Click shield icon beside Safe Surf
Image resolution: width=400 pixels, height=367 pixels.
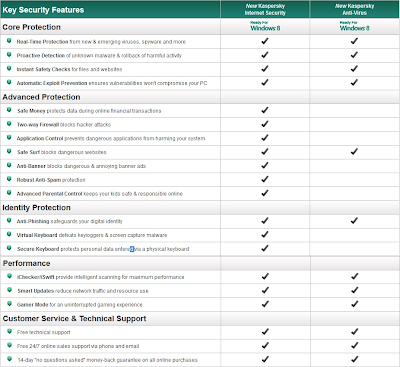point(9,152)
